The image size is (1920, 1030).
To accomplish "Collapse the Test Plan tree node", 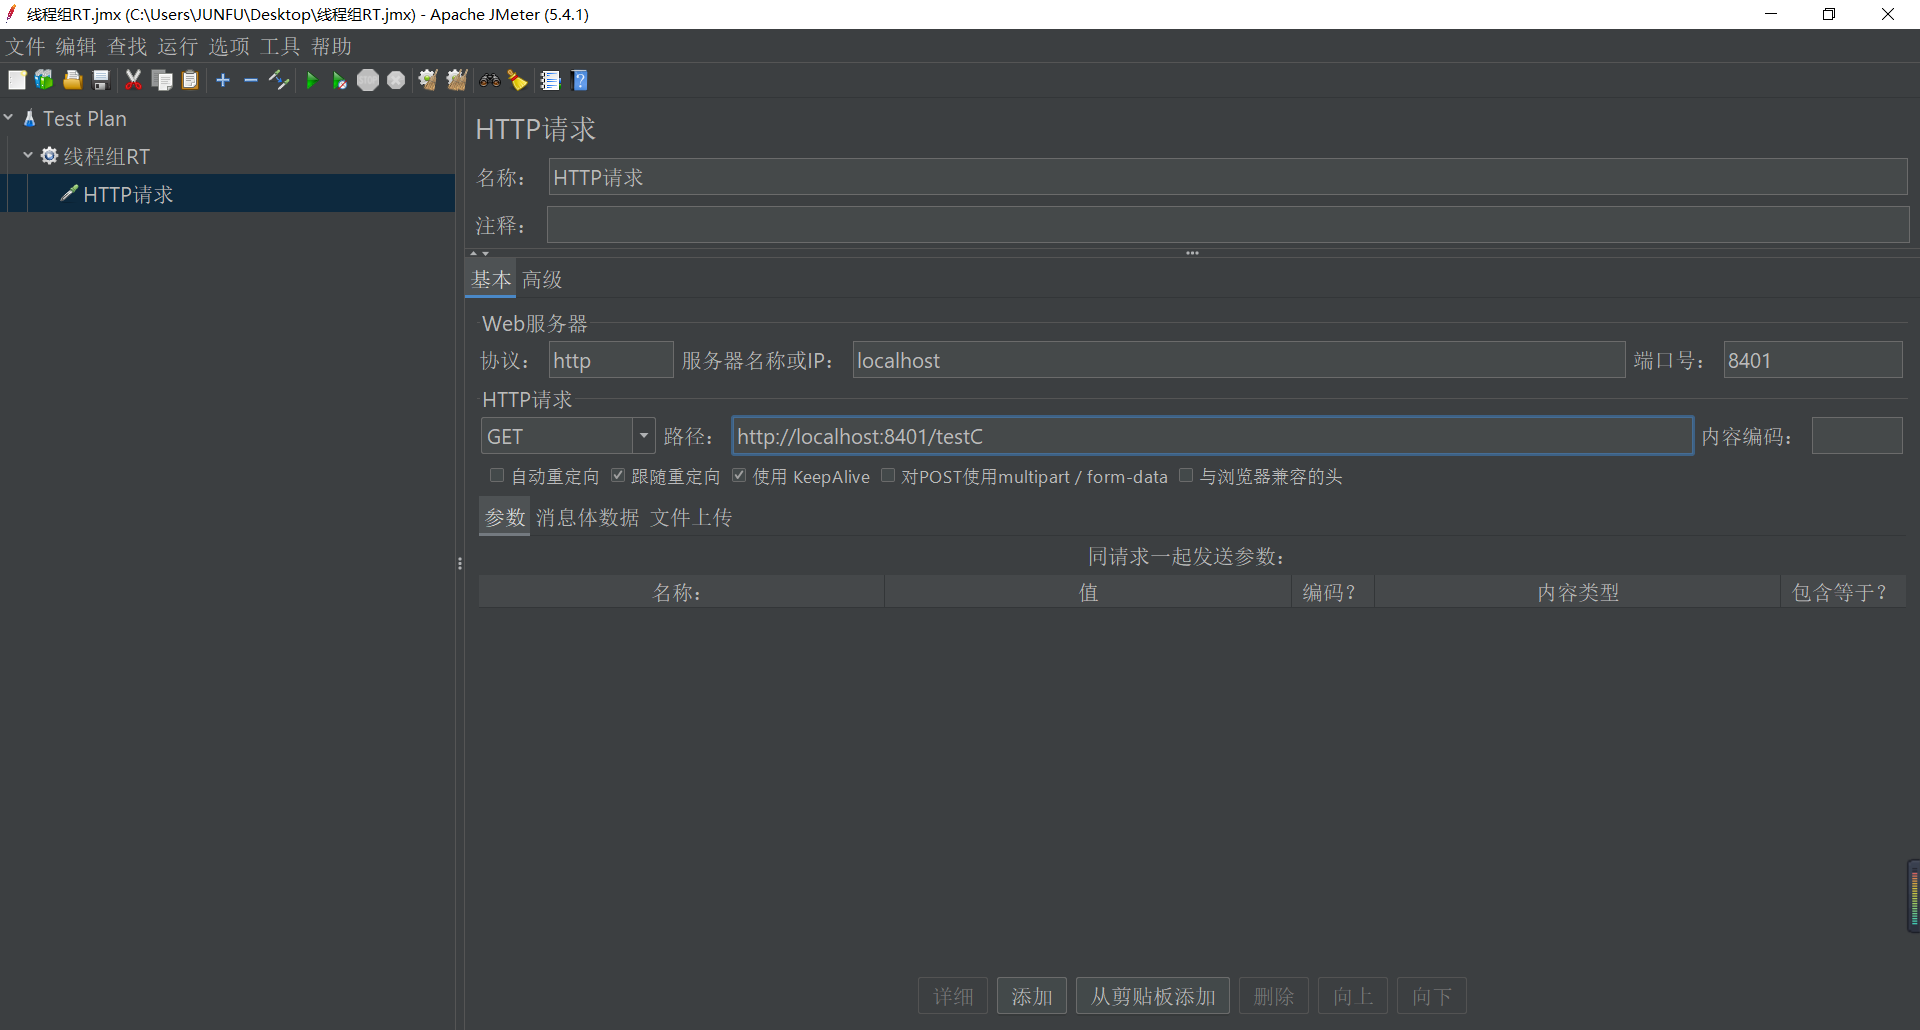I will point(10,117).
